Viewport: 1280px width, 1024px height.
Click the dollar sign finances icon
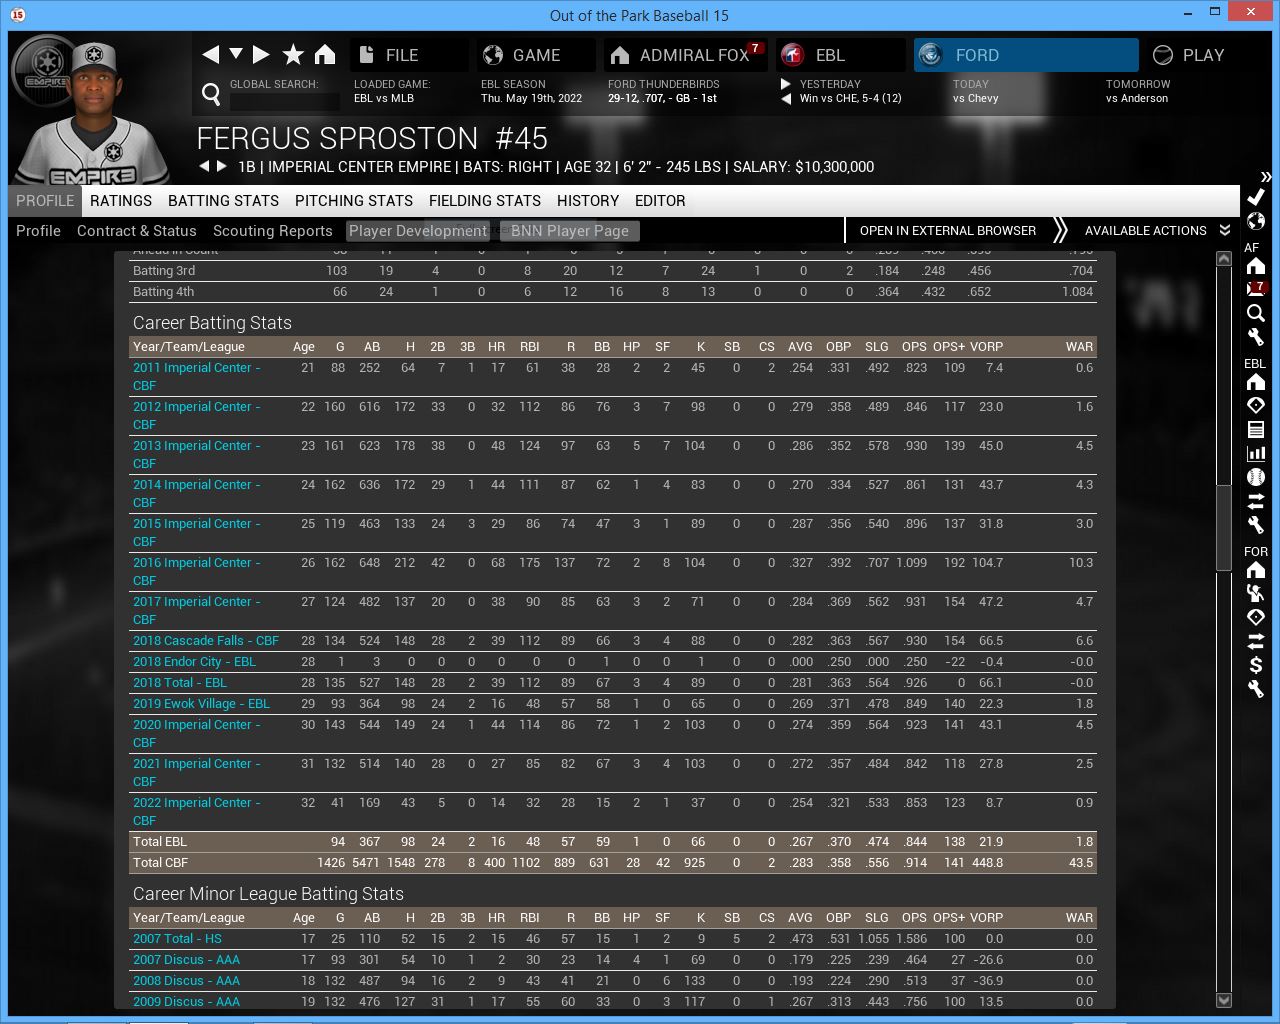click(x=1256, y=665)
